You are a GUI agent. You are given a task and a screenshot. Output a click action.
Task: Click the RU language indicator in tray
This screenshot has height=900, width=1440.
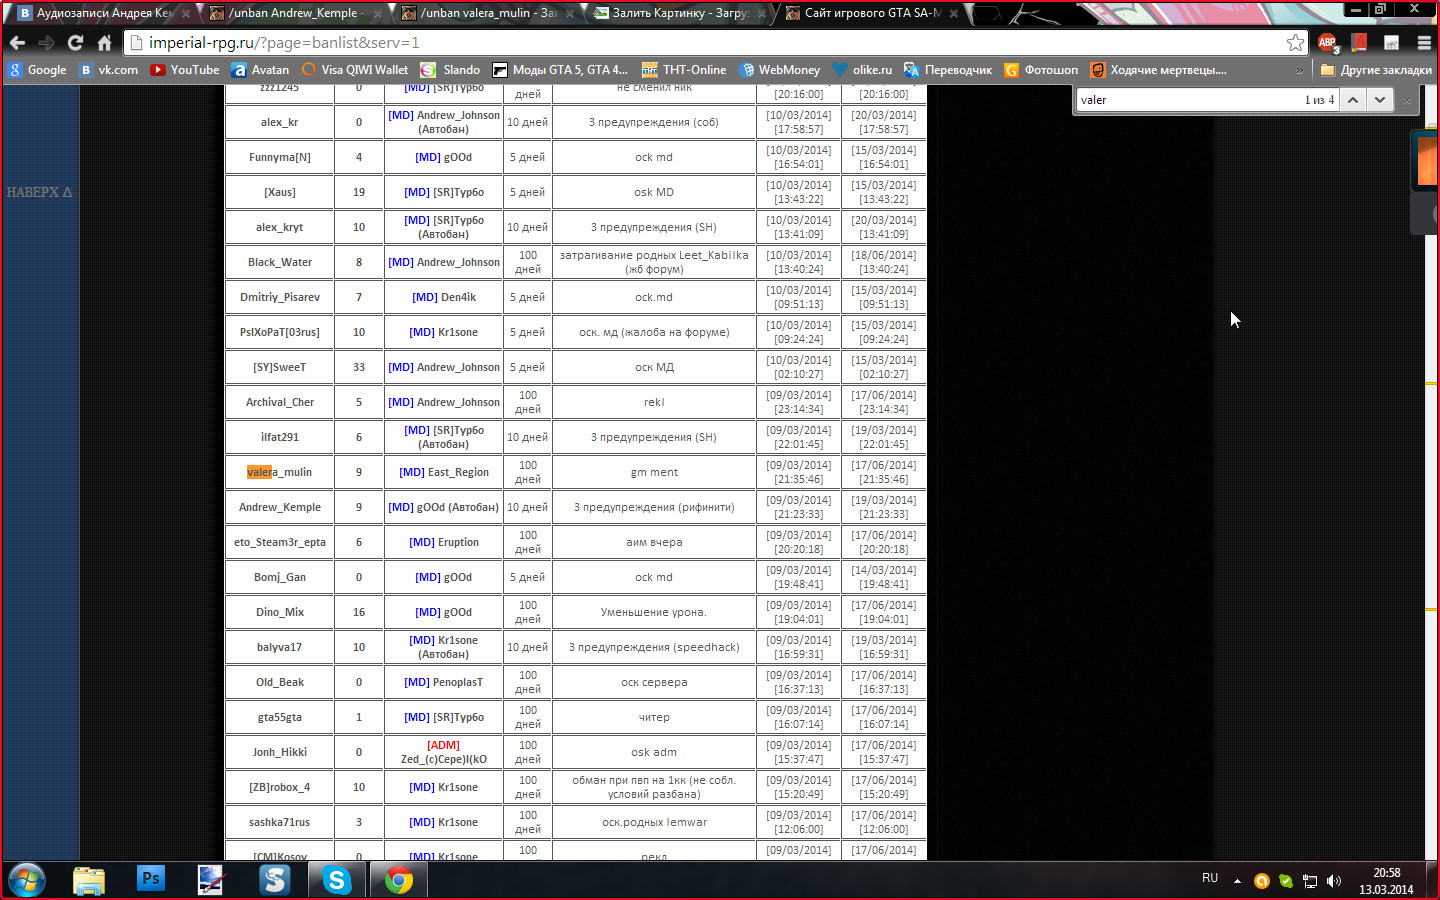point(1210,878)
